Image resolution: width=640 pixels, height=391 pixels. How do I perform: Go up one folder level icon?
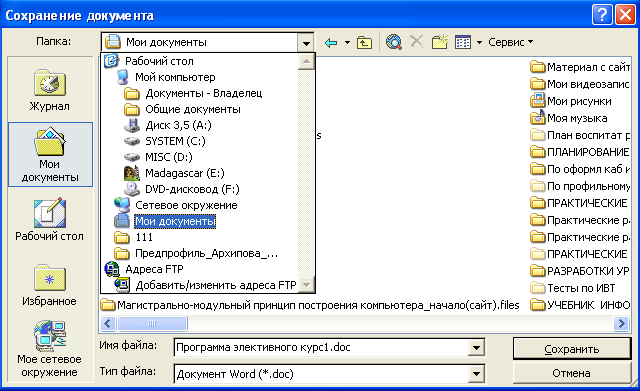point(364,42)
